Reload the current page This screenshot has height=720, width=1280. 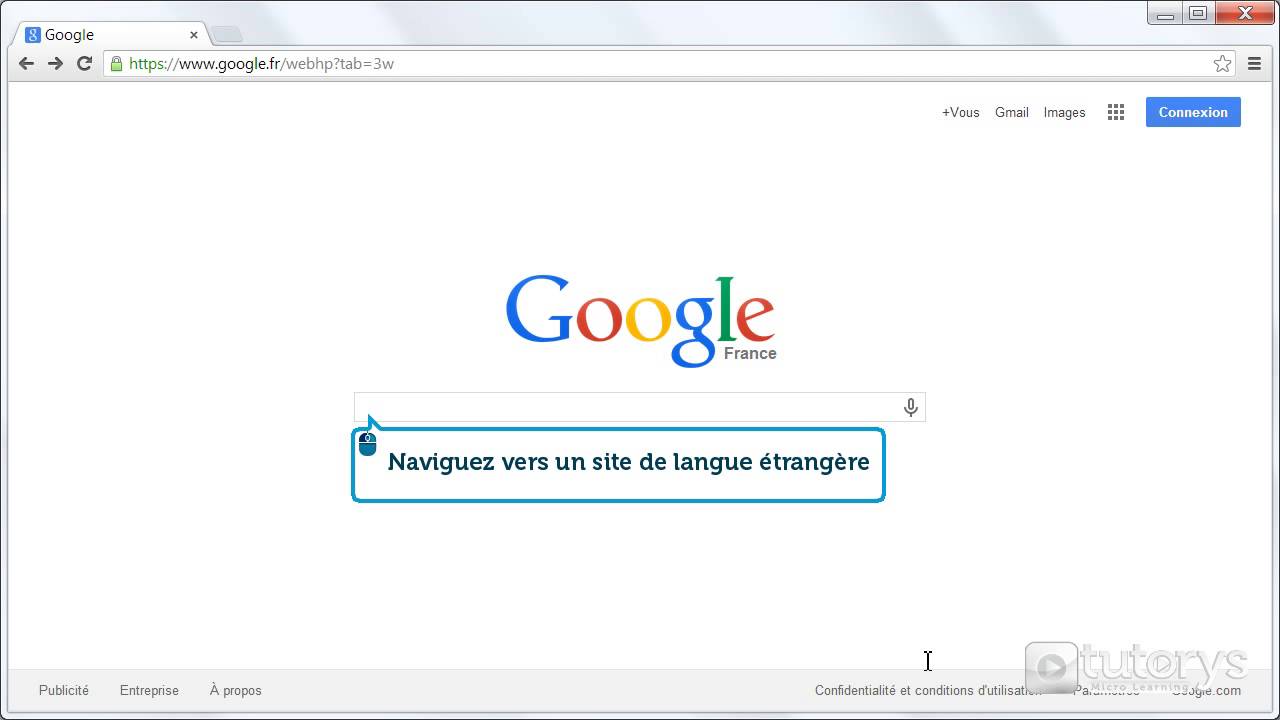(x=84, y=63)
